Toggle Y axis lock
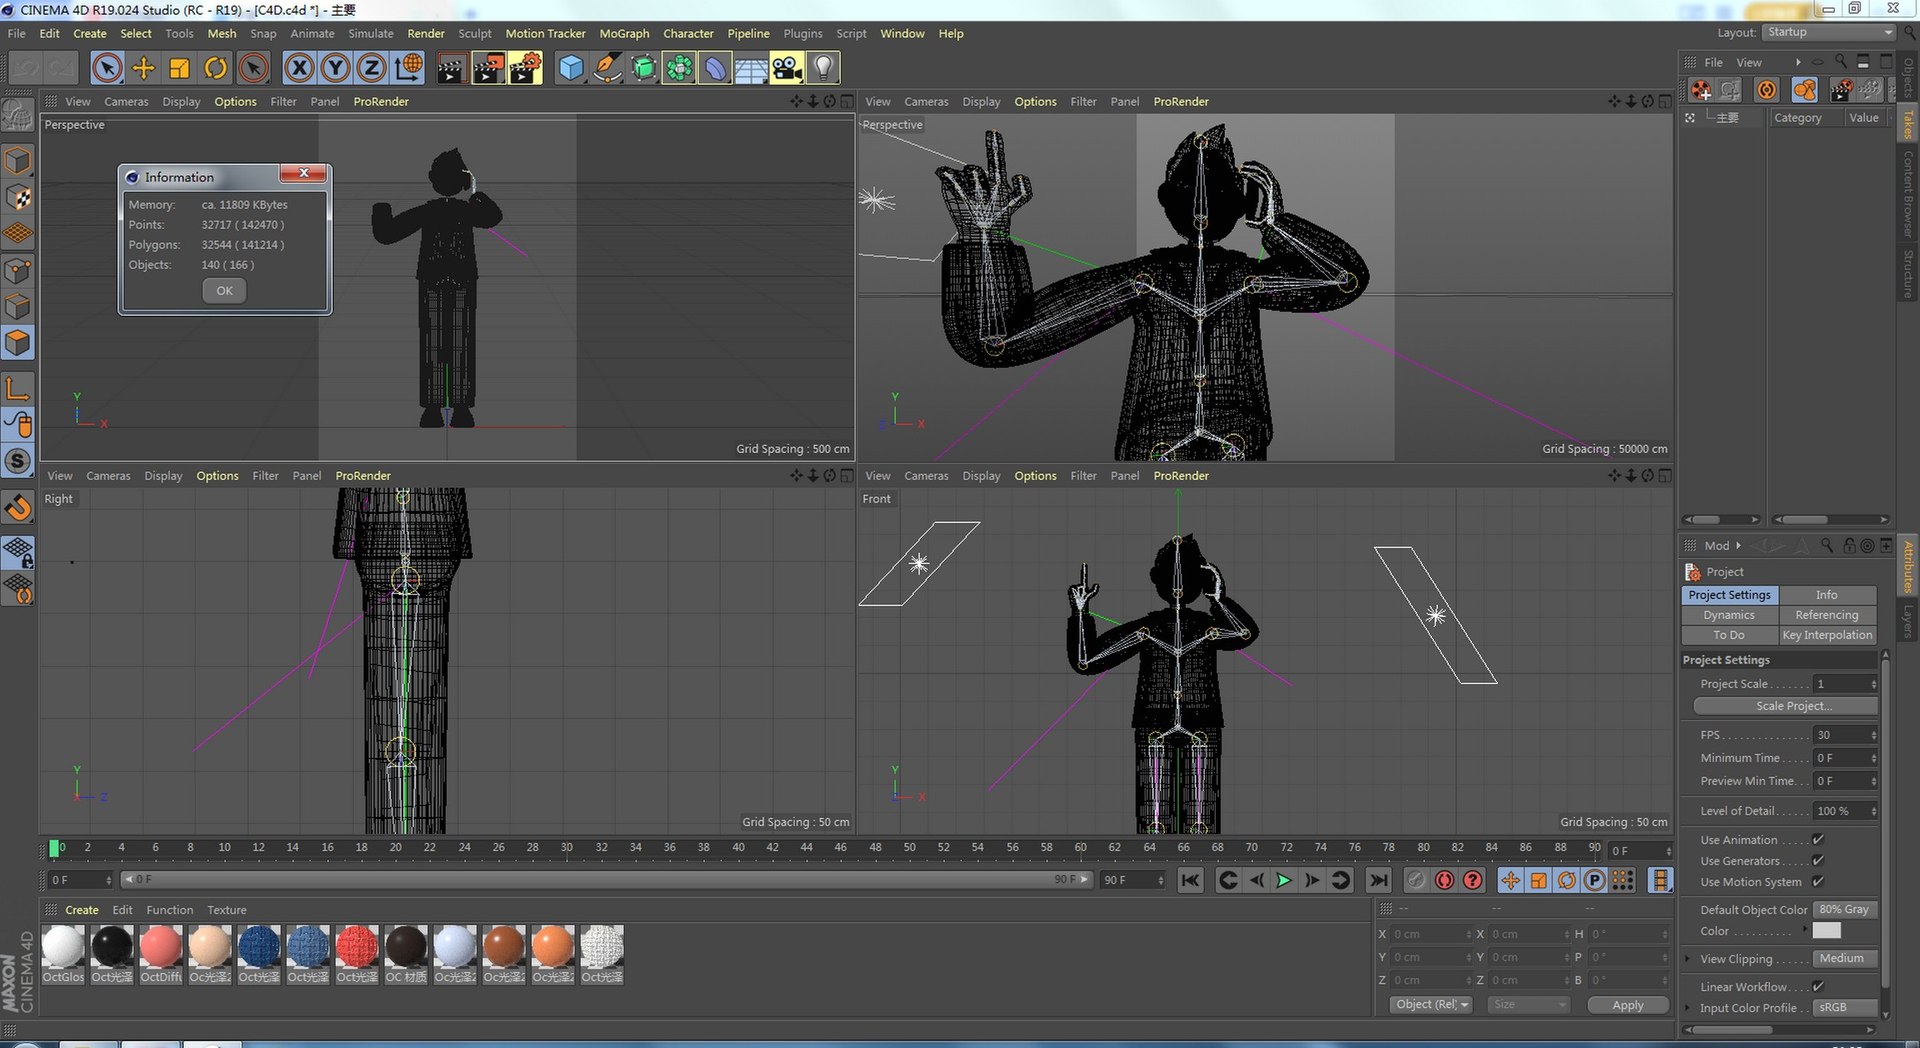1920x1048 pixels. point(335,68)
